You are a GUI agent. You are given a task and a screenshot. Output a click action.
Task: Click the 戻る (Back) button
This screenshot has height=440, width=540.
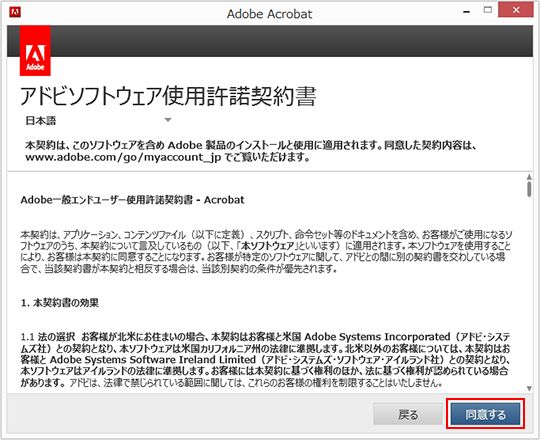[408, 414]
